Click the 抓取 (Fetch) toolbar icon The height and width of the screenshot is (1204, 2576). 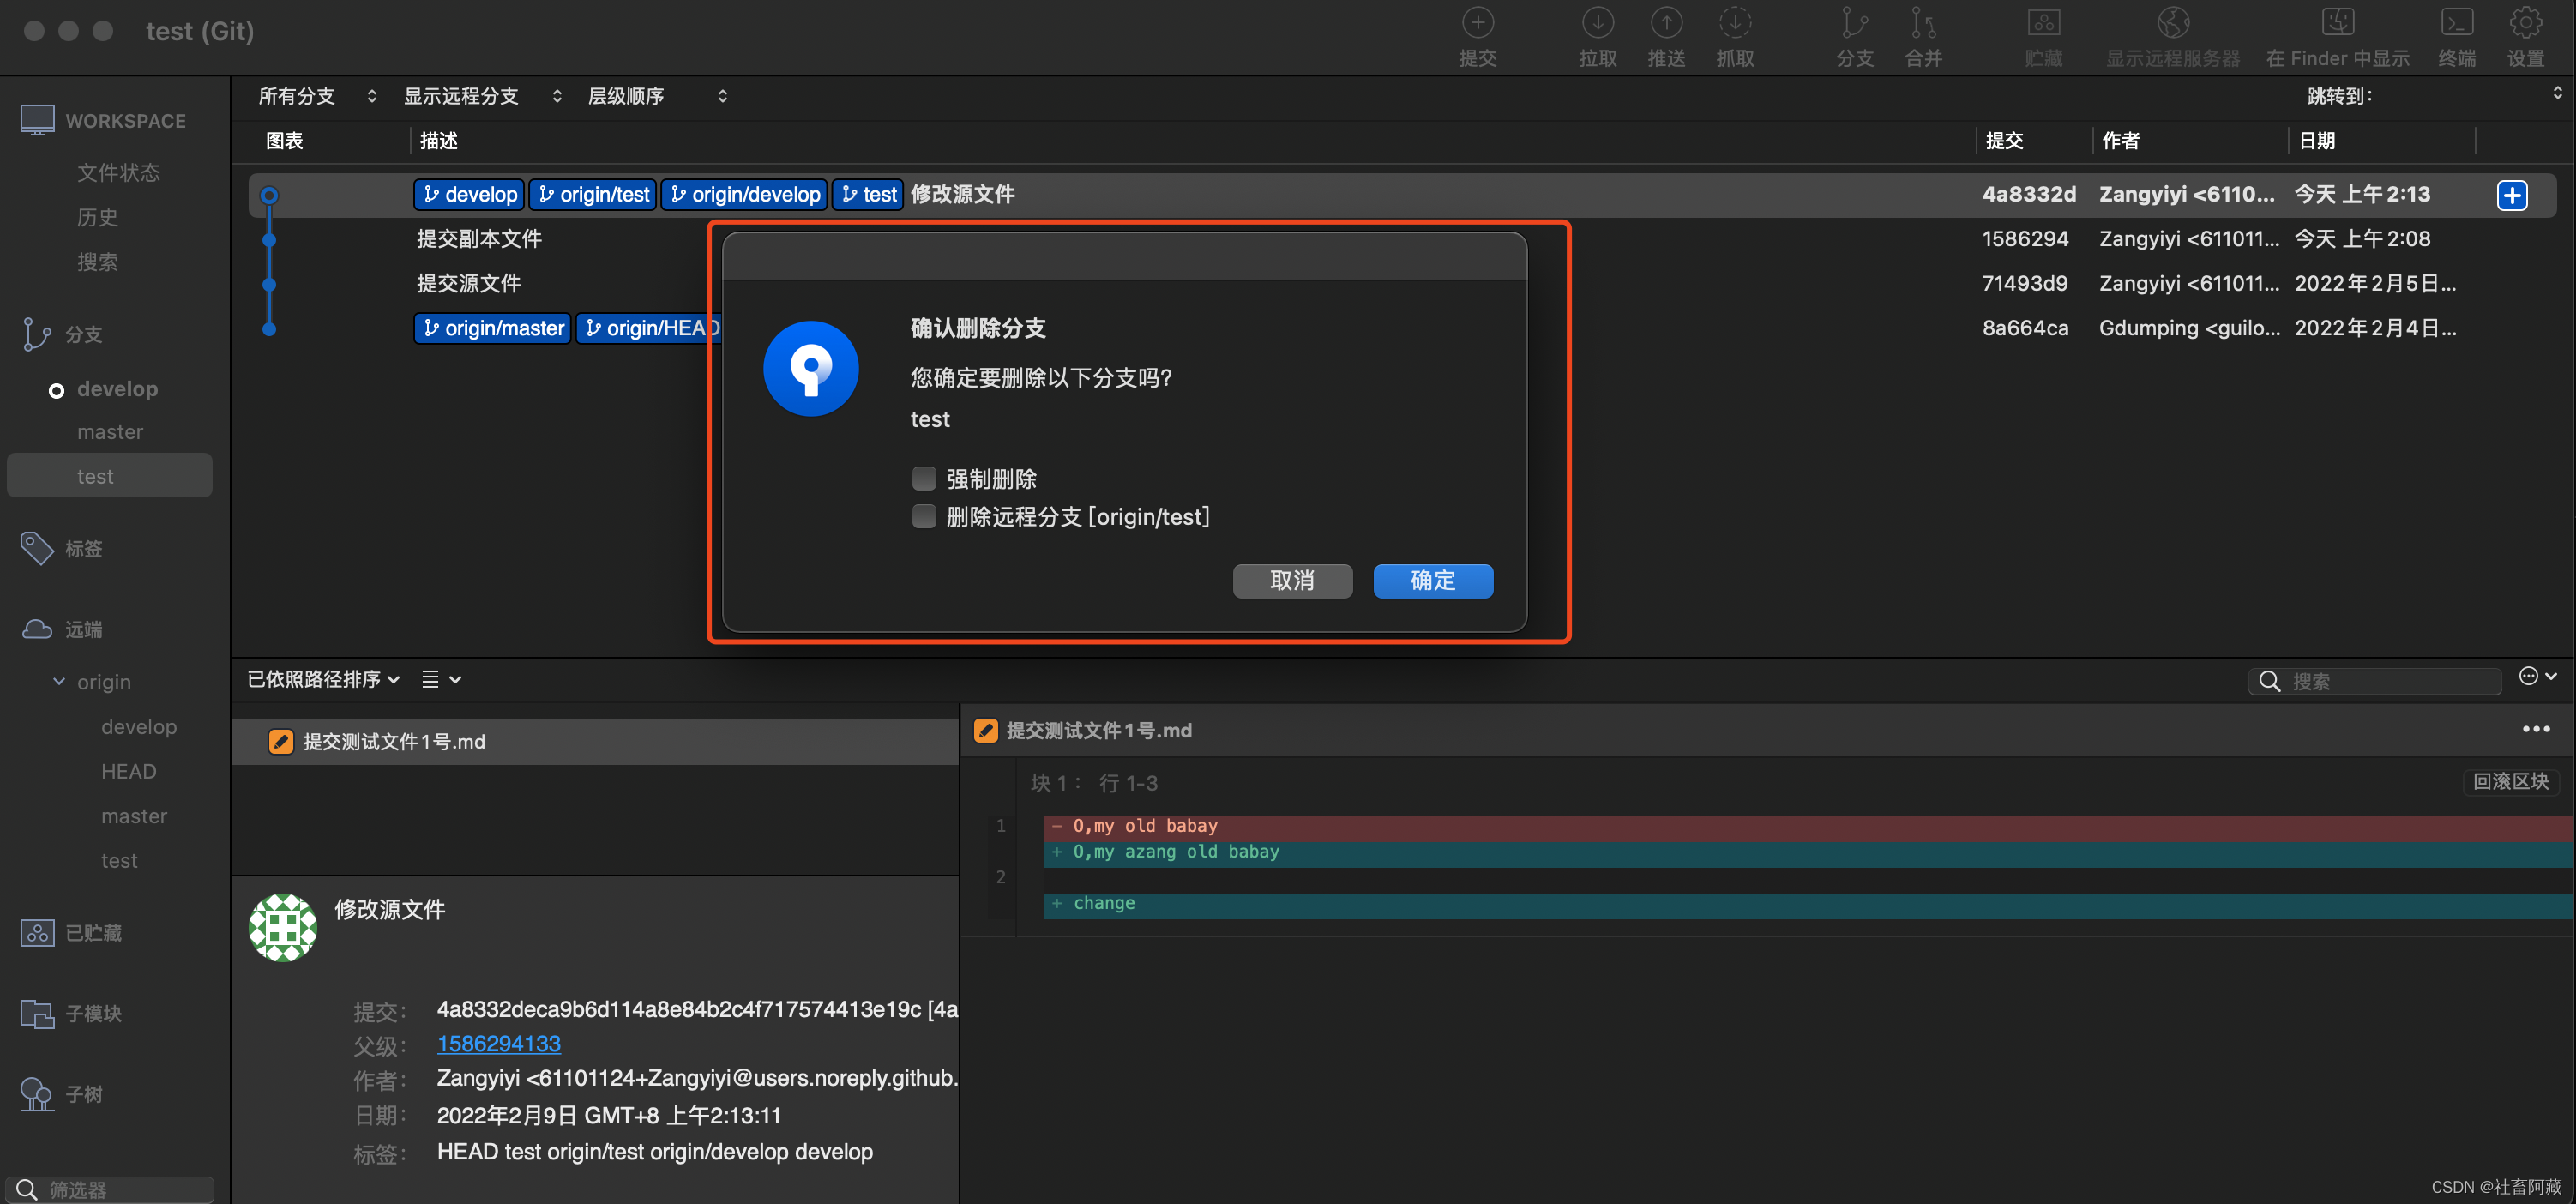[x=1735, y=24]
